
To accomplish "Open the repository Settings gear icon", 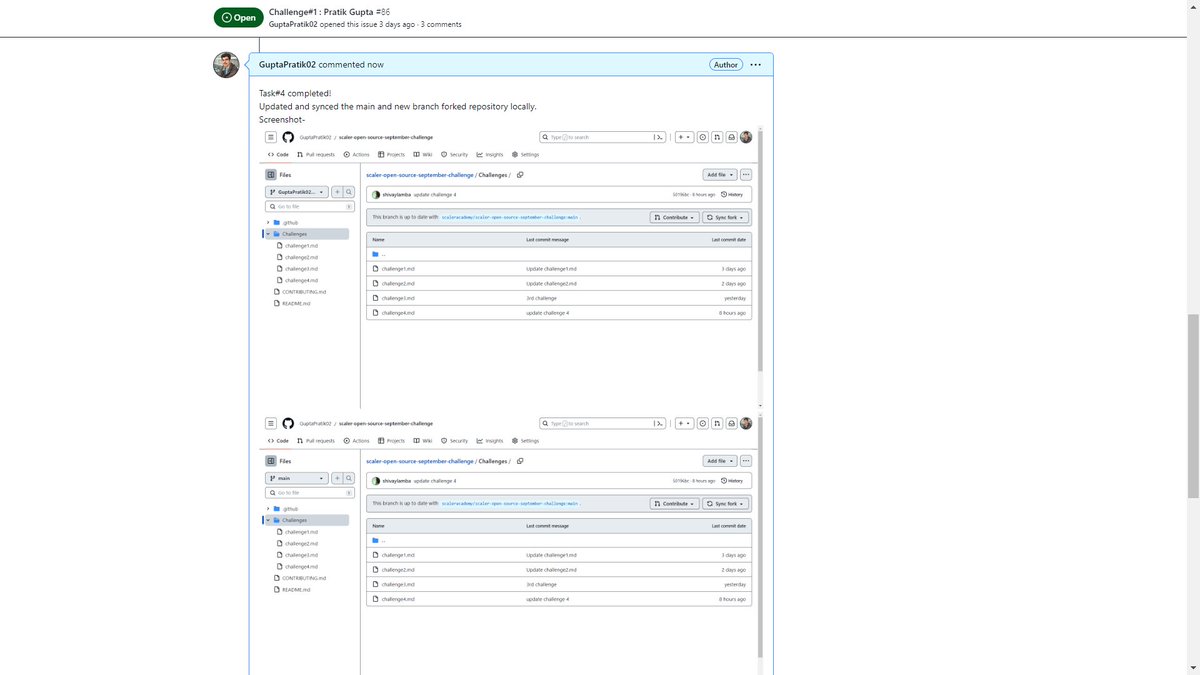I will (x=515, y=154).
